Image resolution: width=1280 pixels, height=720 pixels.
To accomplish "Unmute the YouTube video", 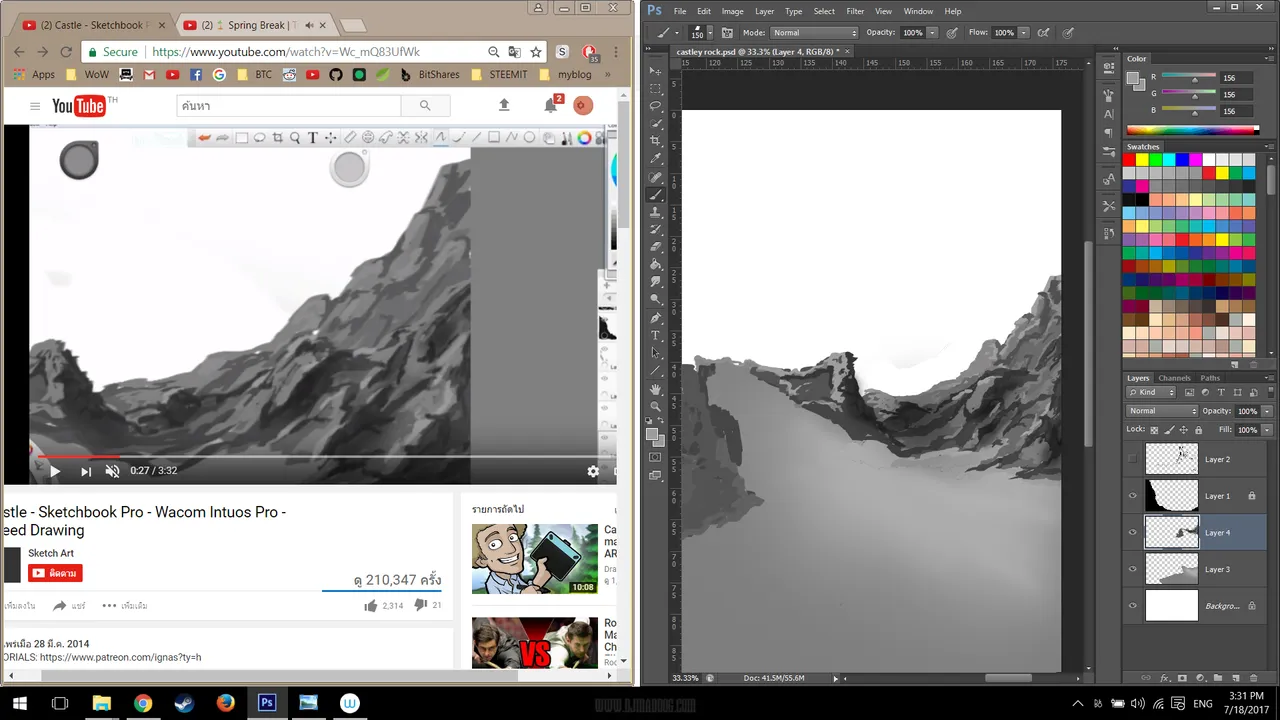I will tap(112, 471).
